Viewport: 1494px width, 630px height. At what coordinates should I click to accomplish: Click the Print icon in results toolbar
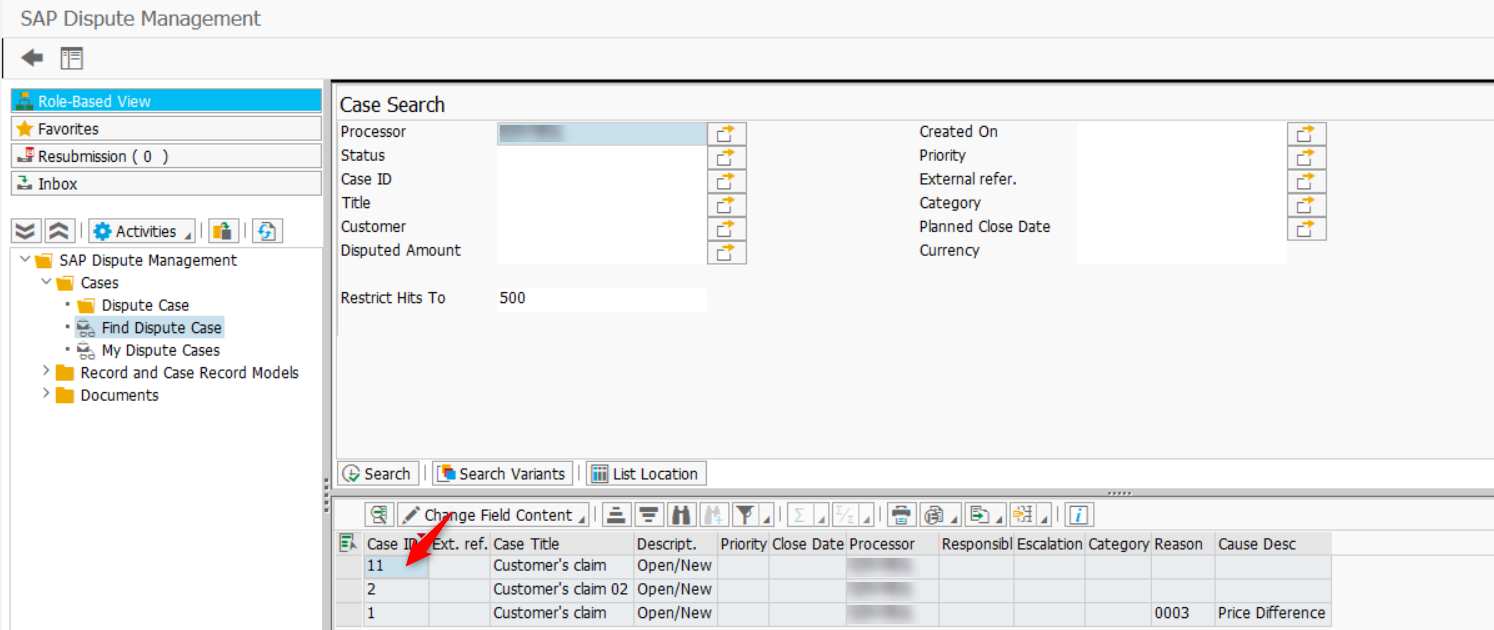point(902,515)
